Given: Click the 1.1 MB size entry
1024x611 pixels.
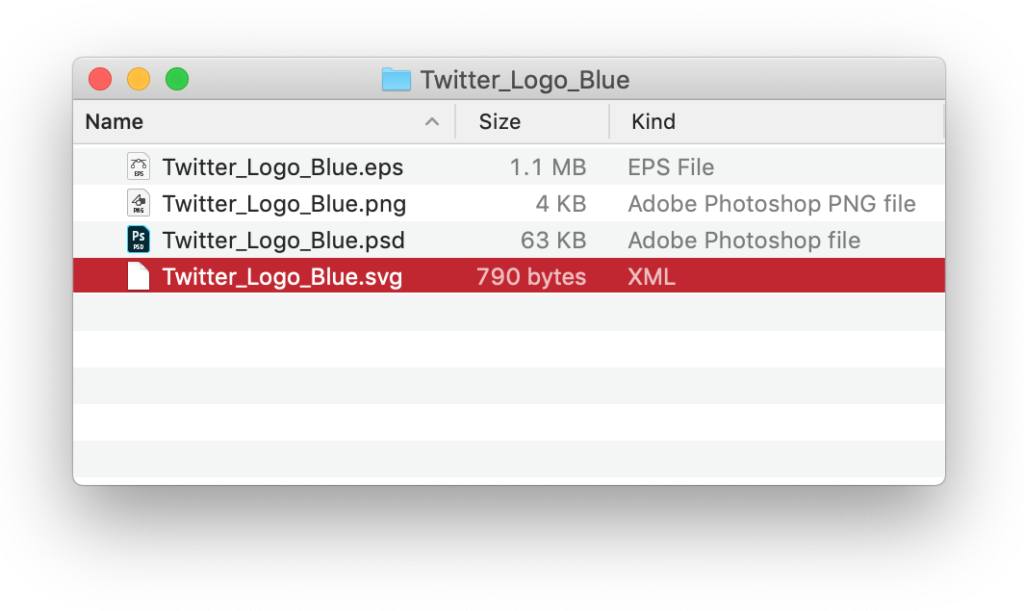Looking at the screenshot, I should tap(548, 168).
